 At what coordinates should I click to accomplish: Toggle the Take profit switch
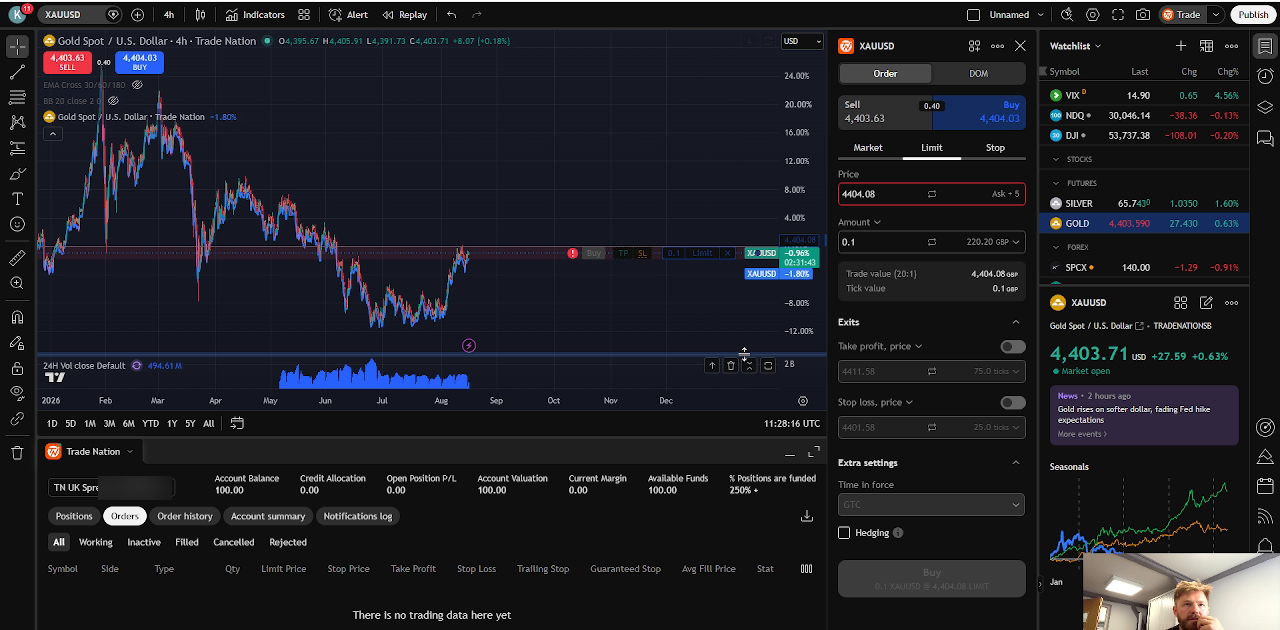(x=1013, y=346)
